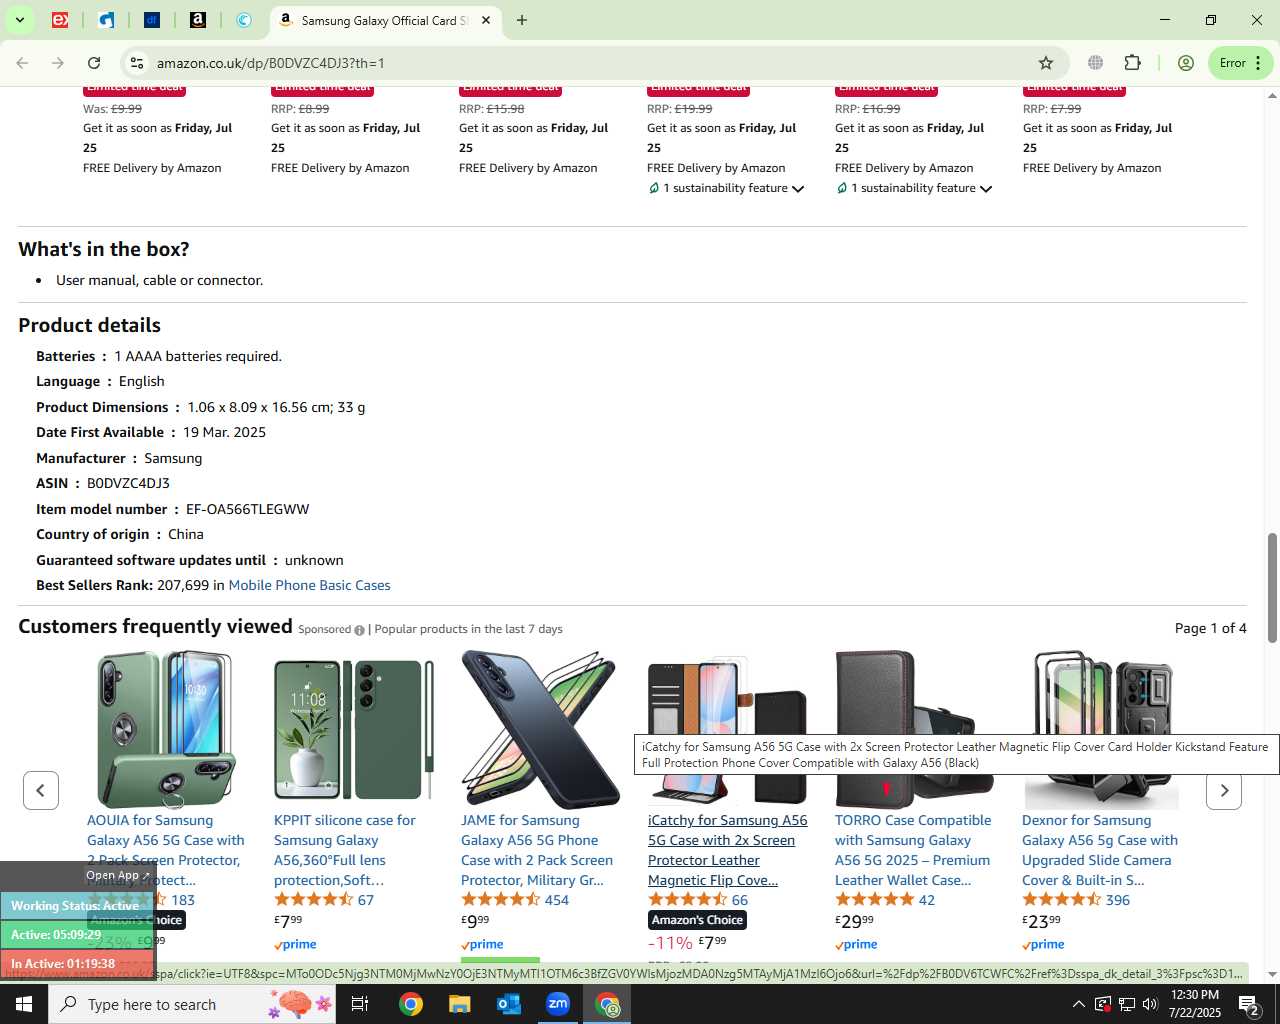The width and height of the screenshot is (1280, 1024).
Task: Open second Chrome profile icon in taskbar
Action: pyautogui.click(x=608, y=1004)
